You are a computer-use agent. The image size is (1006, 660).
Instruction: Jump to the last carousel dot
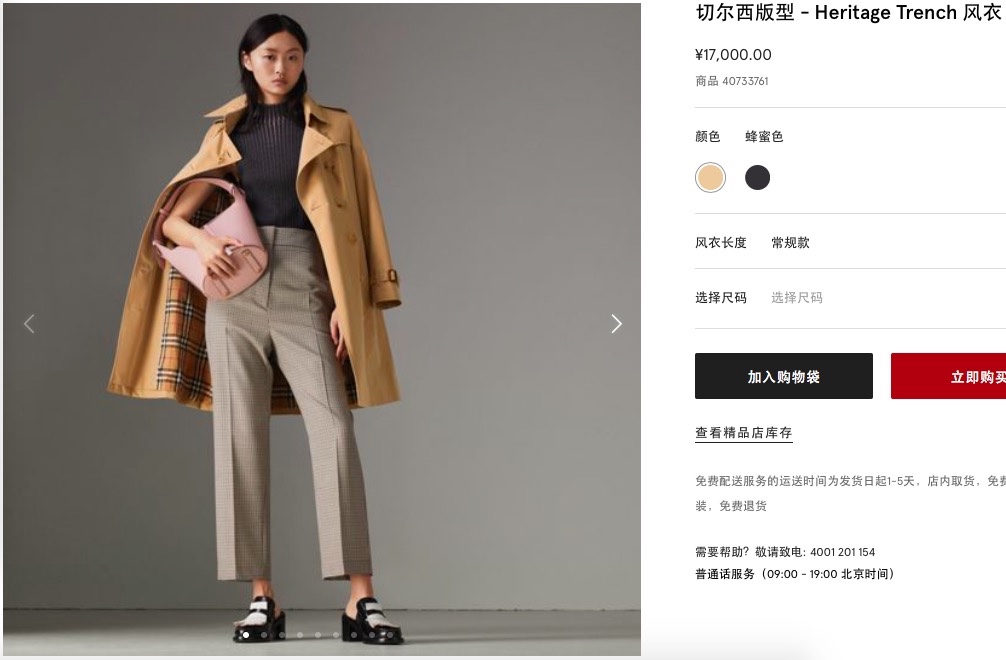click(x=390, y=635)
